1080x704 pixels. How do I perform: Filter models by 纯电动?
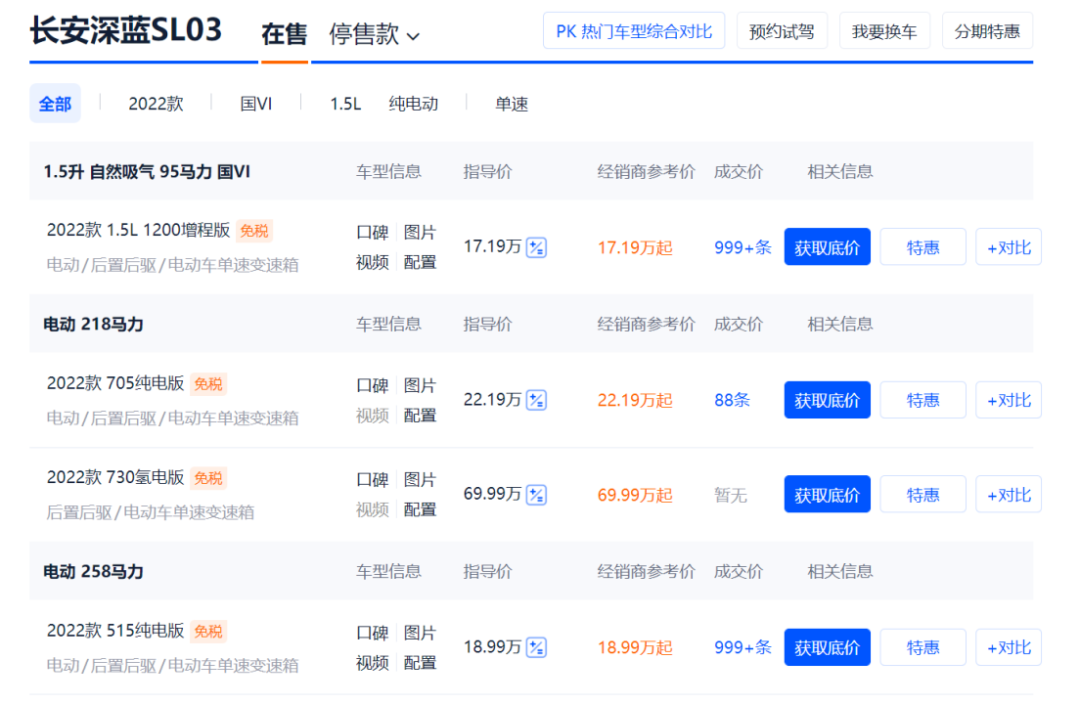[x=413, y=104]
